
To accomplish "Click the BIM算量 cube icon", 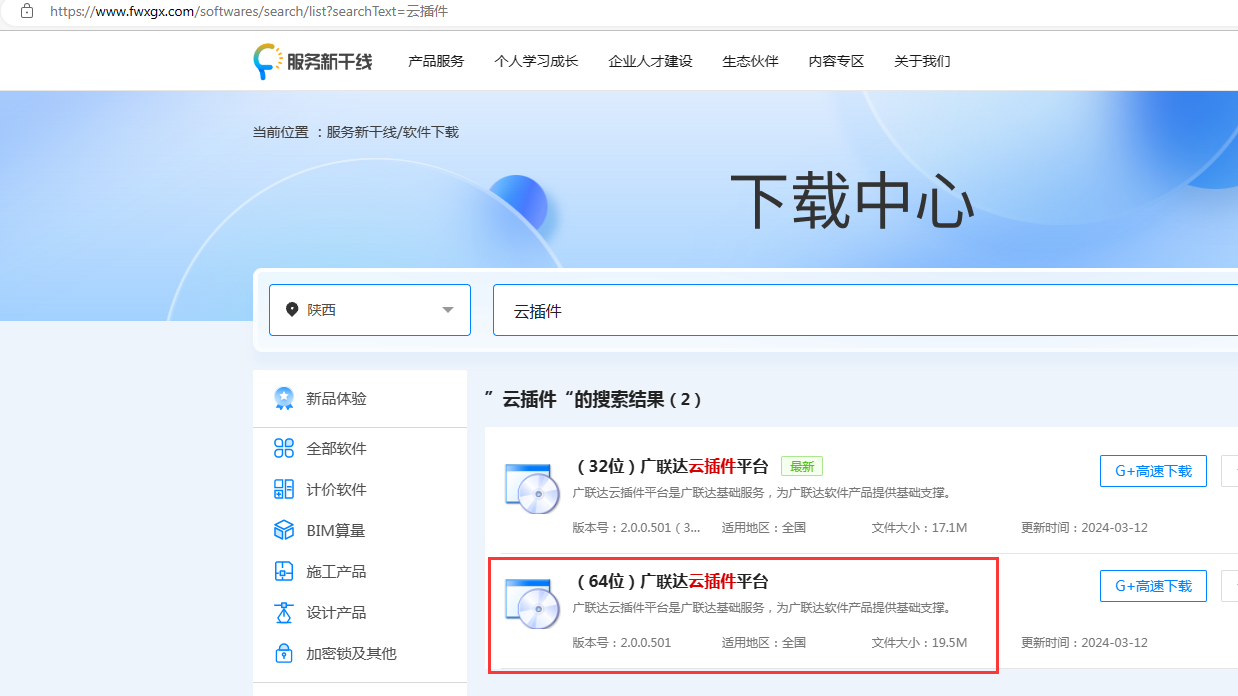I will pyautogui.click(x=284, y=530).
